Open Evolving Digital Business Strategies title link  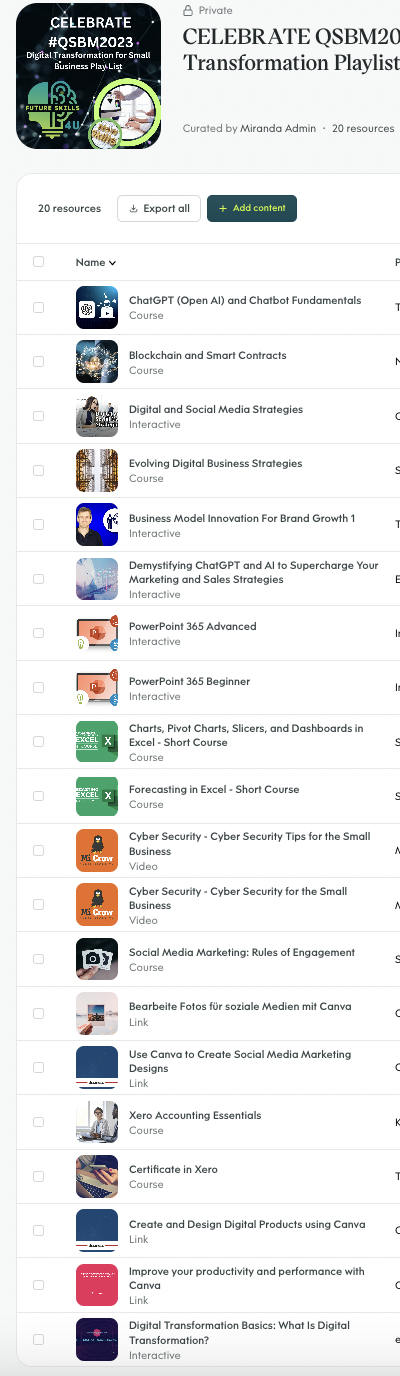pos(215,464)
